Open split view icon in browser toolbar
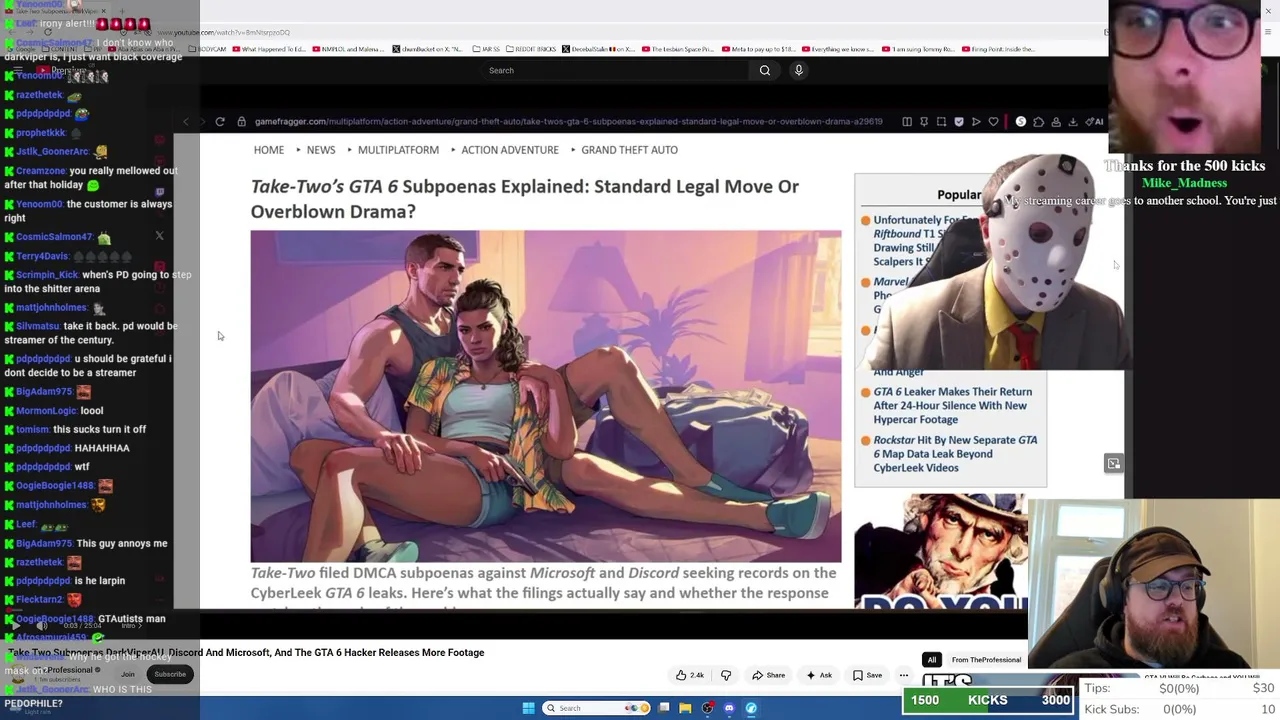This screenshot has height=720, width=1280. [907, 122]
